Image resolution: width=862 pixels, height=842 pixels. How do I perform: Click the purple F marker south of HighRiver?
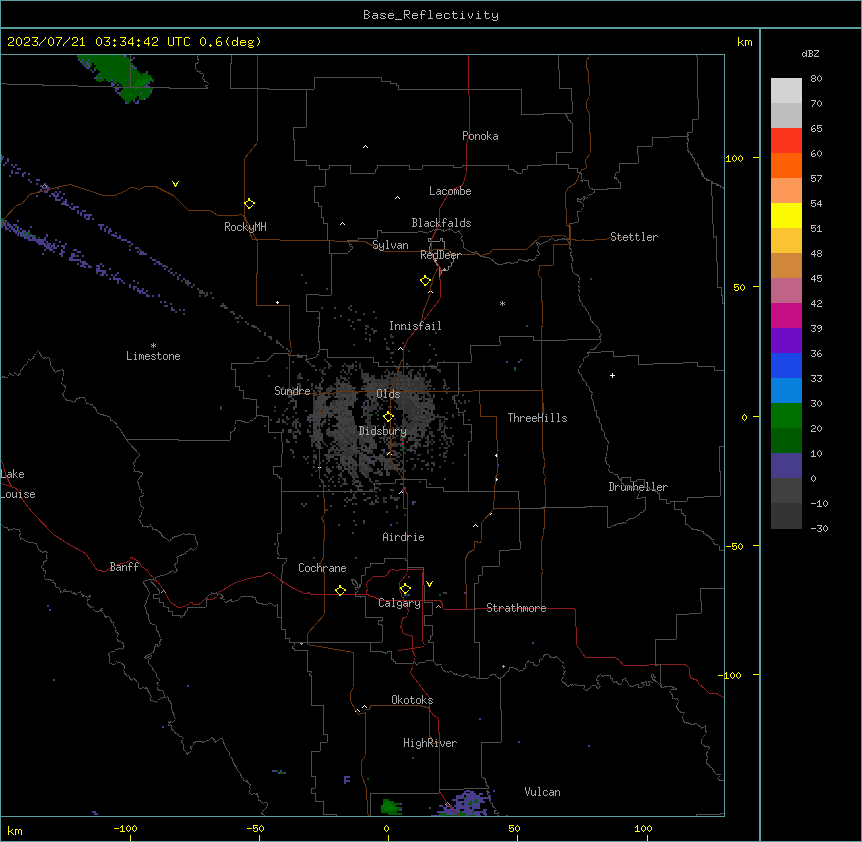click(347, 779)
